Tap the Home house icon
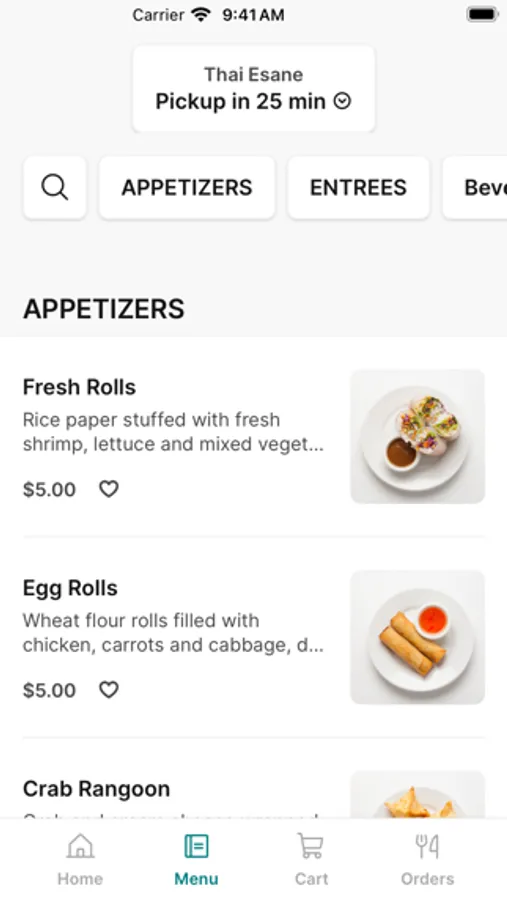Viewport: 507px width, 900px height. (80, 847)
